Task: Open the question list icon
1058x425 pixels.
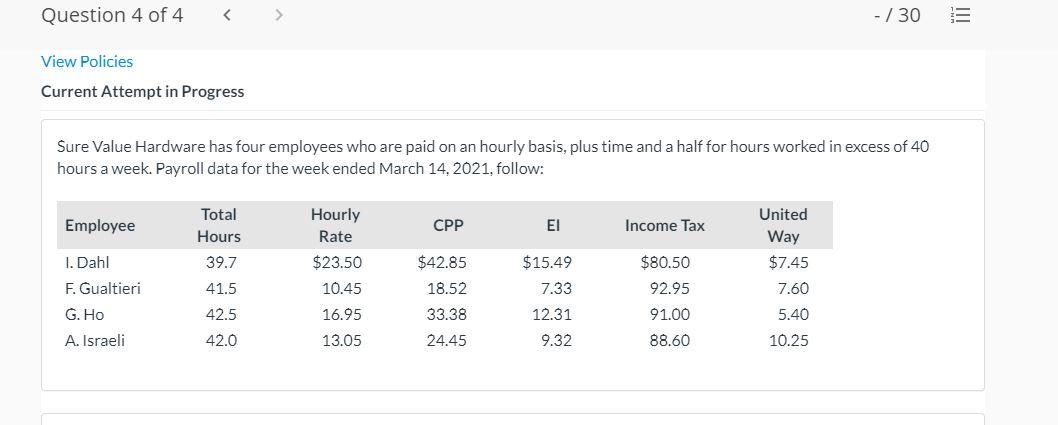Action: point(959,16)
